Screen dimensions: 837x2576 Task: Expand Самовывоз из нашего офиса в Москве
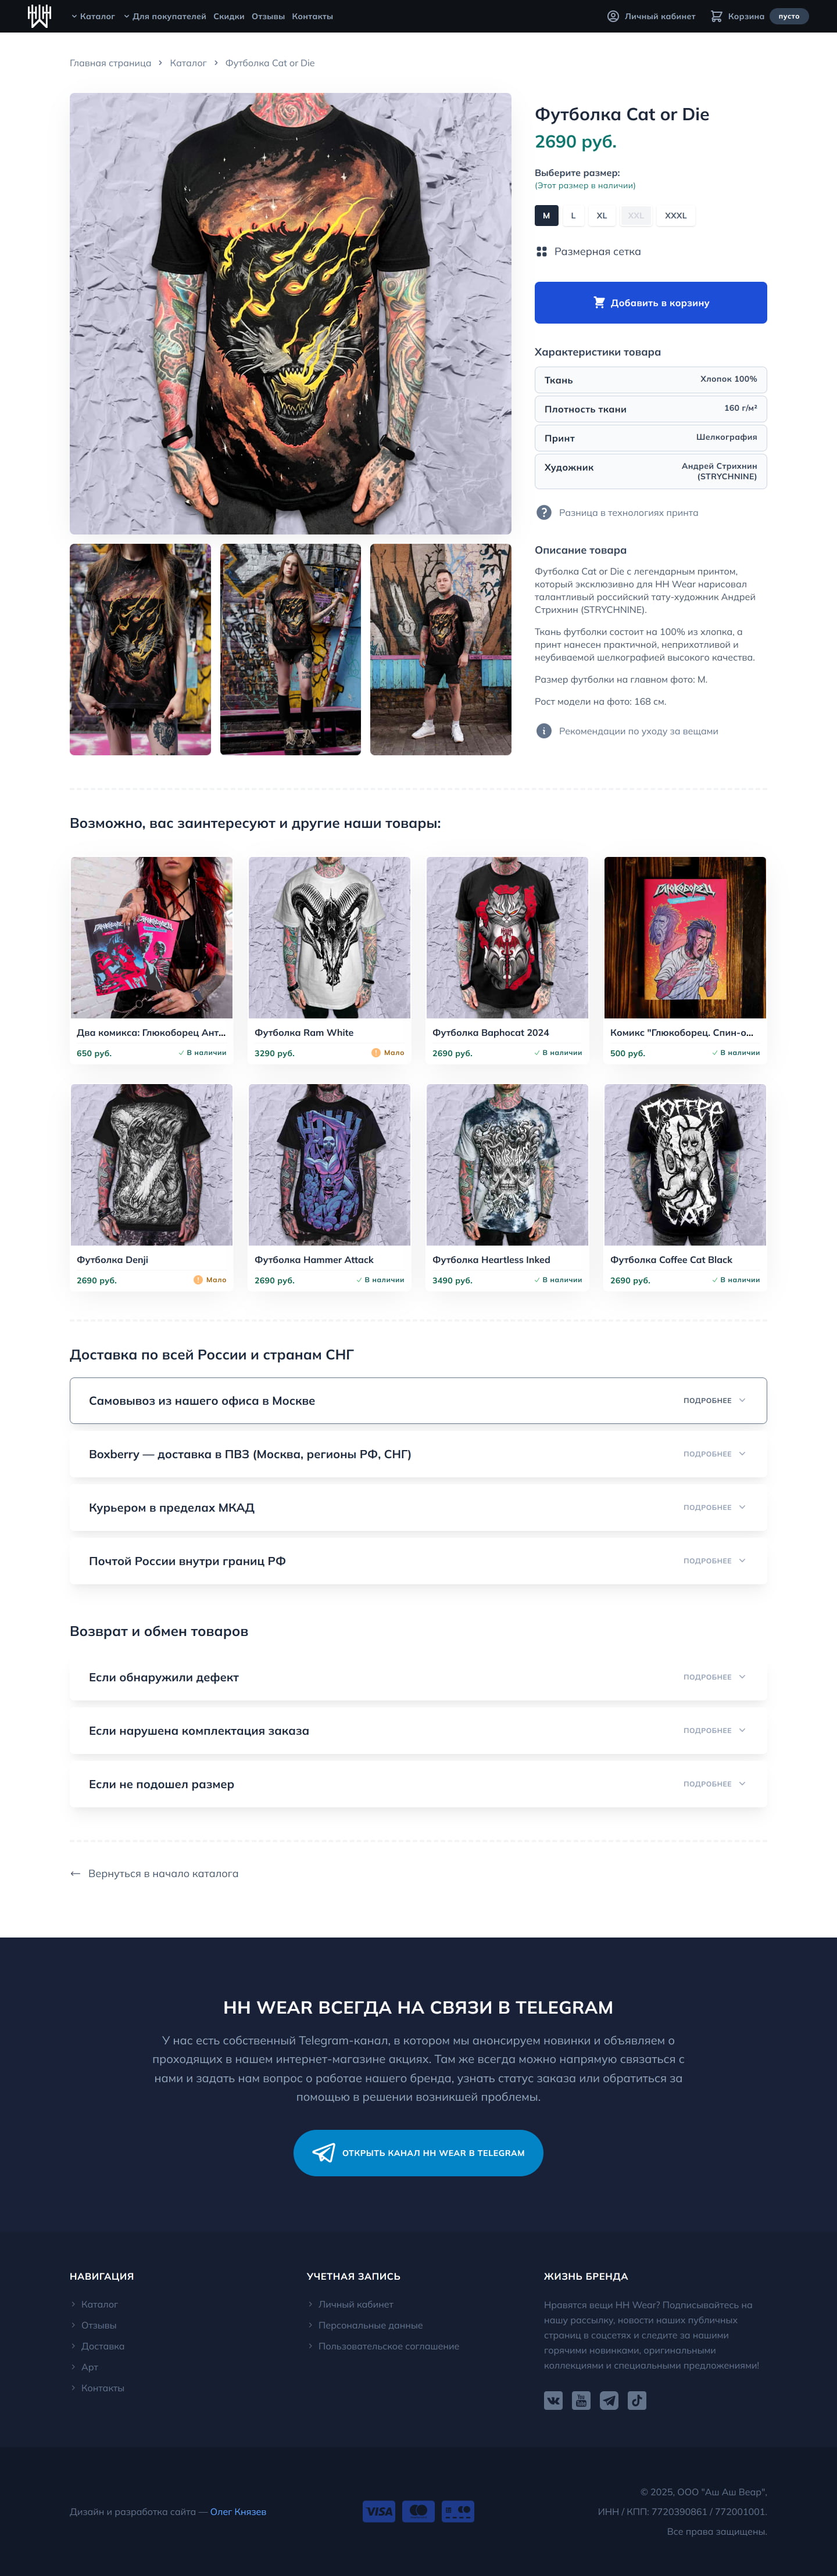[418, 1401]
